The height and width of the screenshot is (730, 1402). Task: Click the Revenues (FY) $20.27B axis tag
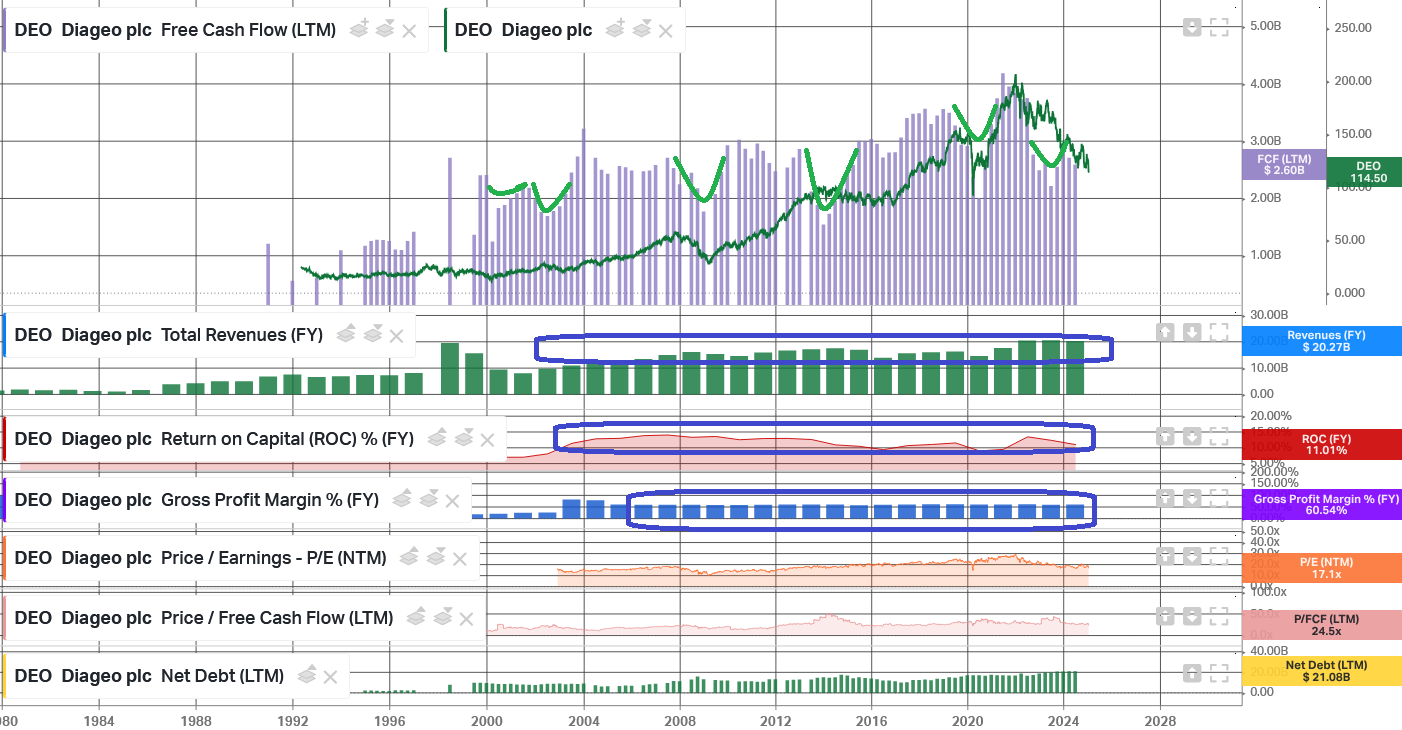1322,341
